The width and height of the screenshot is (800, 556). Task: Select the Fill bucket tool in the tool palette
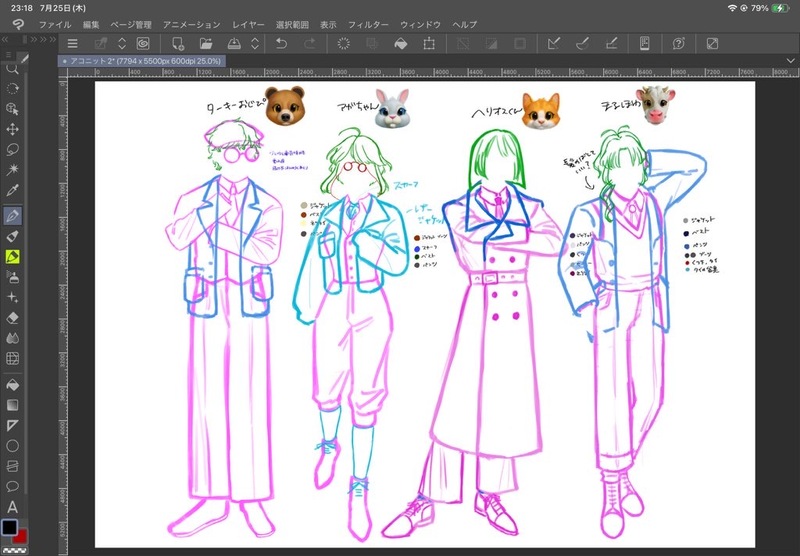tap(13, 384)
